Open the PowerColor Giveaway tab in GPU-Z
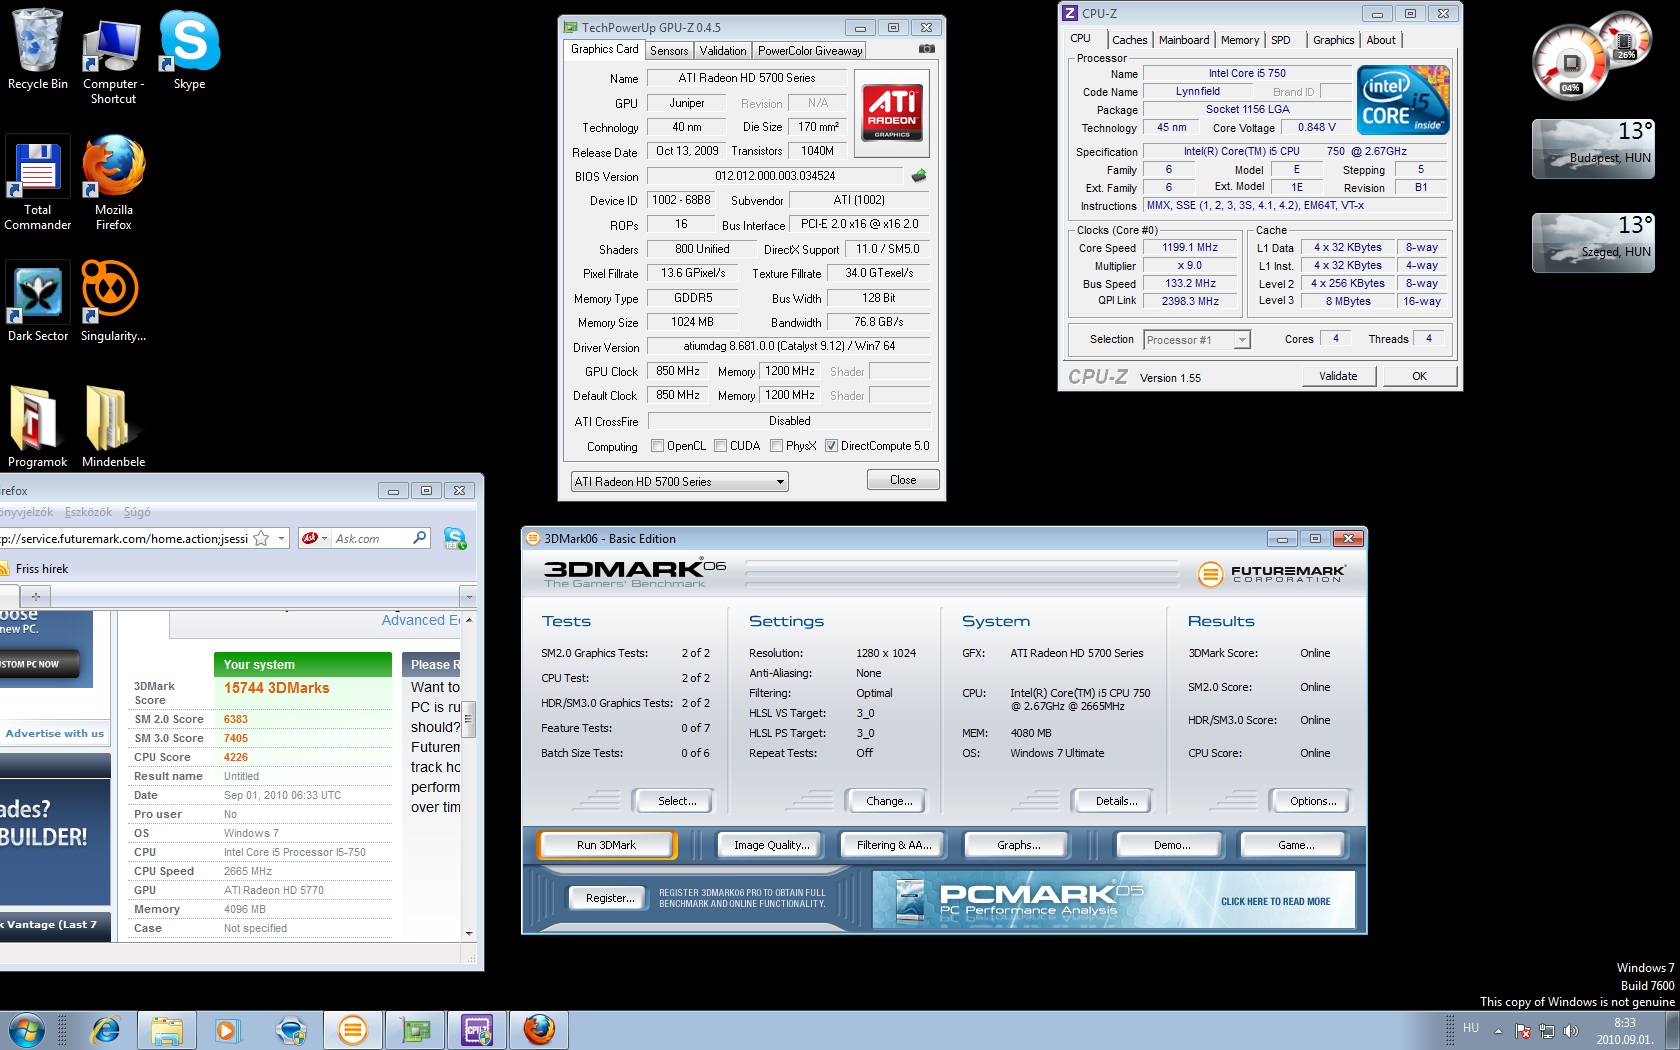1680x1050 pixels. 810,51
